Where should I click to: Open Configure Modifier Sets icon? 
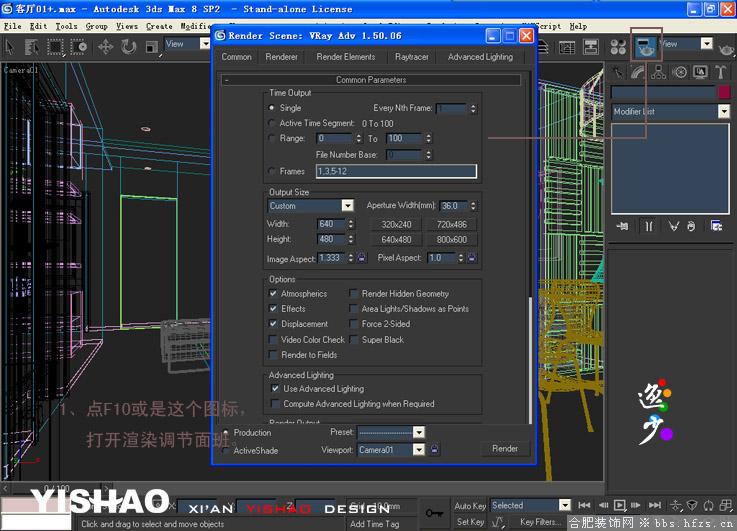click(x=716, y=226)
